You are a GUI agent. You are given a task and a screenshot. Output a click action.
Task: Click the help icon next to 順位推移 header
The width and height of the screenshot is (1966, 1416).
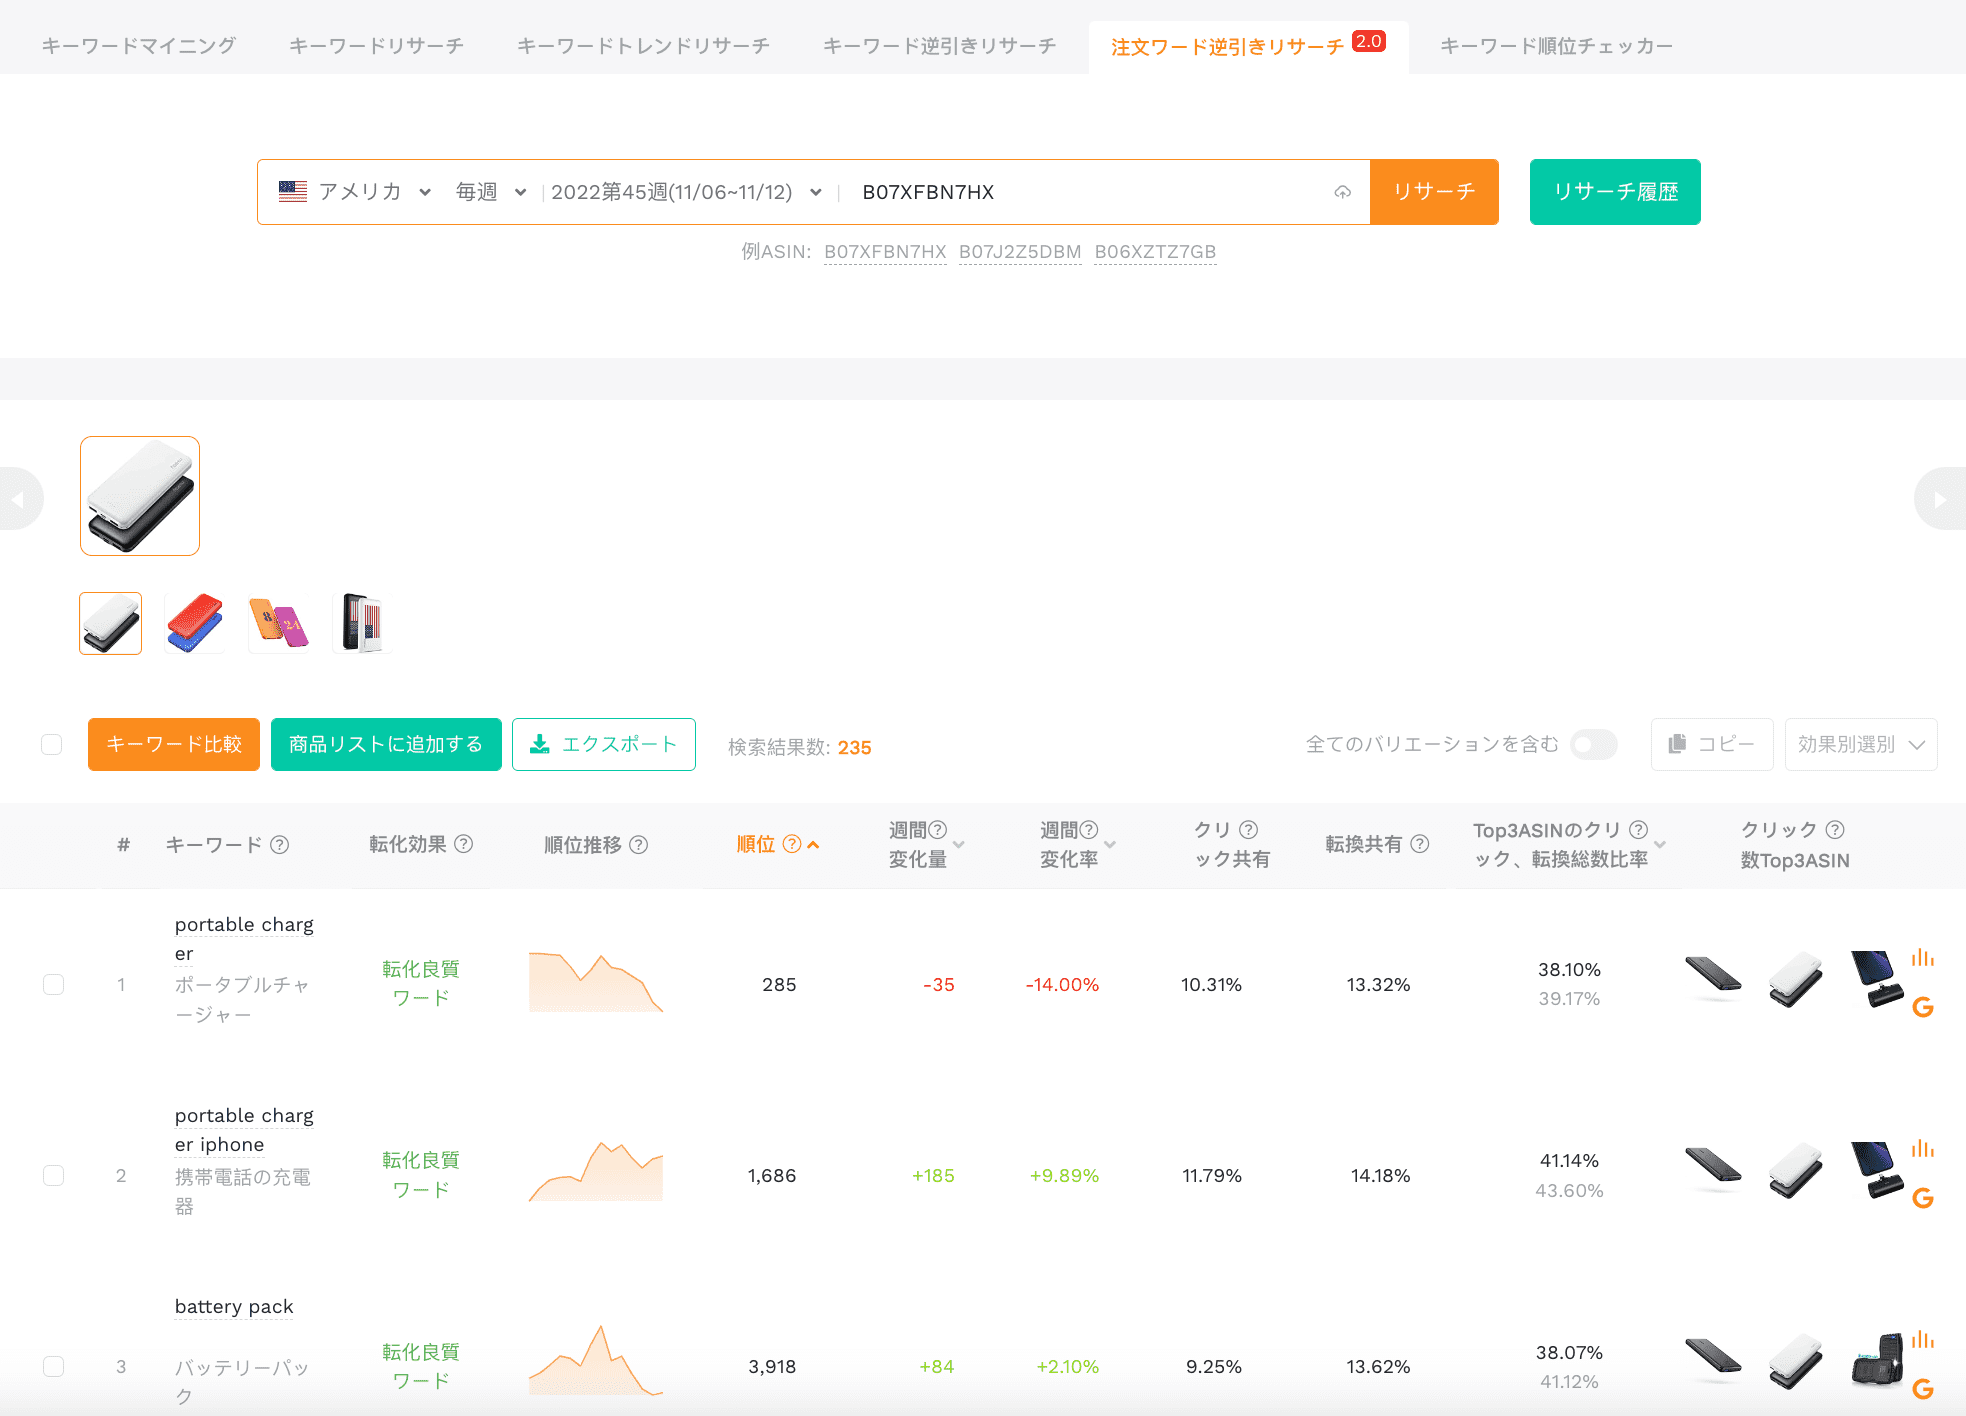tap(639, 845)
